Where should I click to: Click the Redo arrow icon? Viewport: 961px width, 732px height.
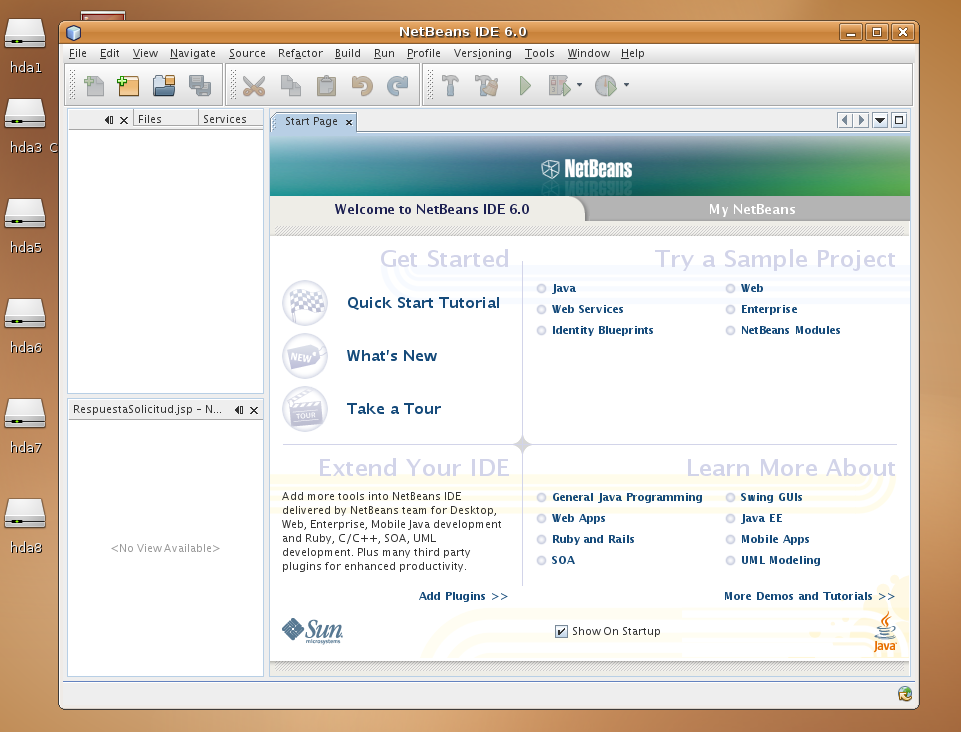398,85
